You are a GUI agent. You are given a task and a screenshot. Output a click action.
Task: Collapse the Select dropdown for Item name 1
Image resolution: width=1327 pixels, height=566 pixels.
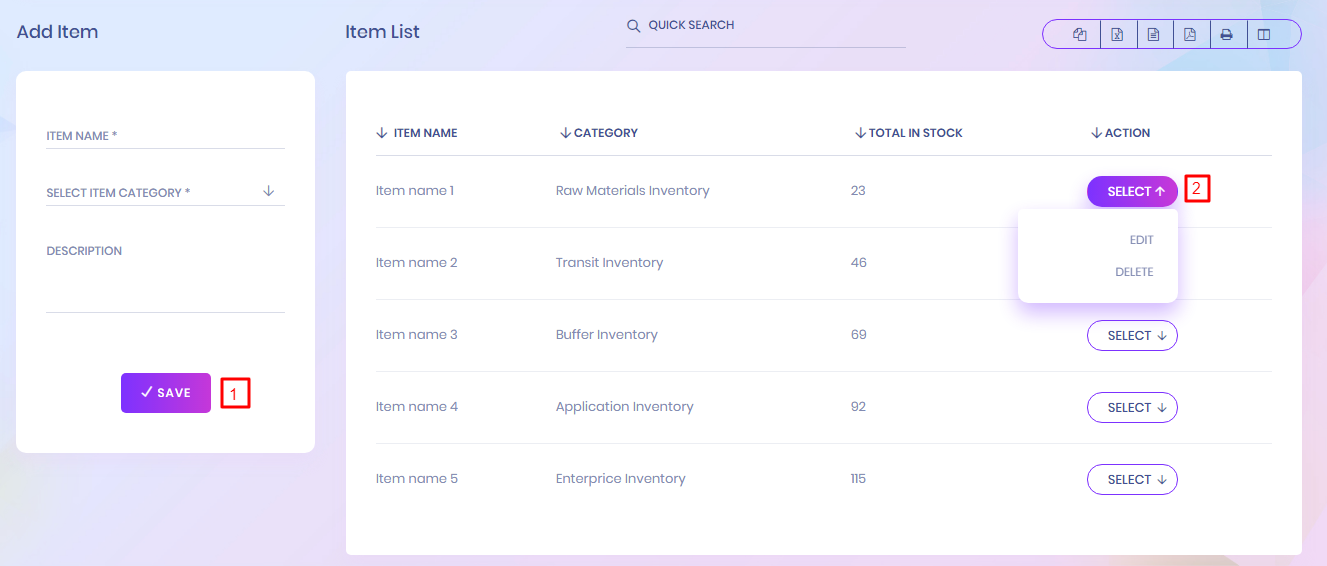click(x=1132, y=192)
